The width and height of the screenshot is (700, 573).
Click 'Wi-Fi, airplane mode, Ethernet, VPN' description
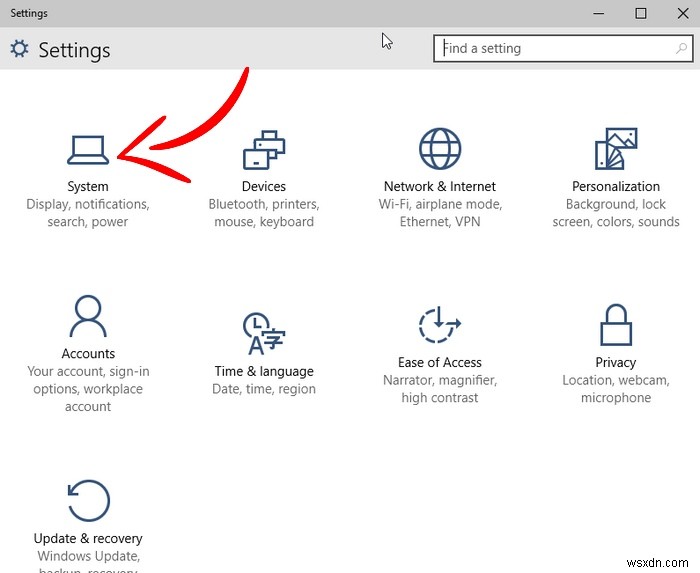coord(440,213)
